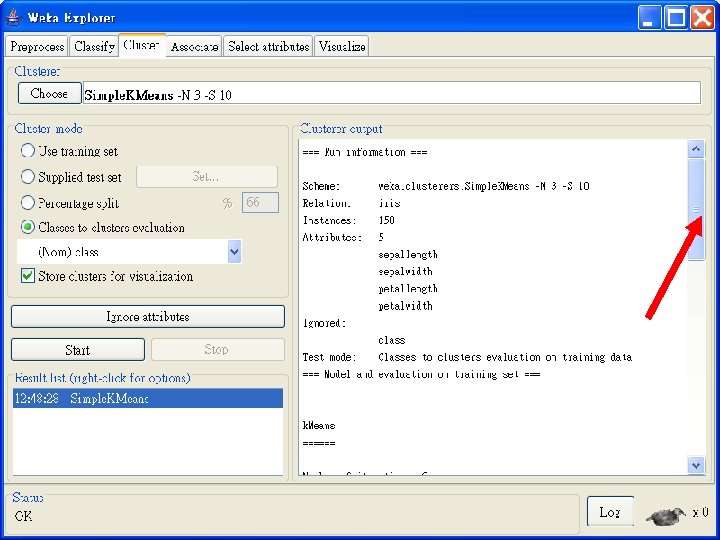Click the 'kMeans' heading in output
Image resolution: width=720 pixels, height=540 pixels.
click(x=319, y=426)
